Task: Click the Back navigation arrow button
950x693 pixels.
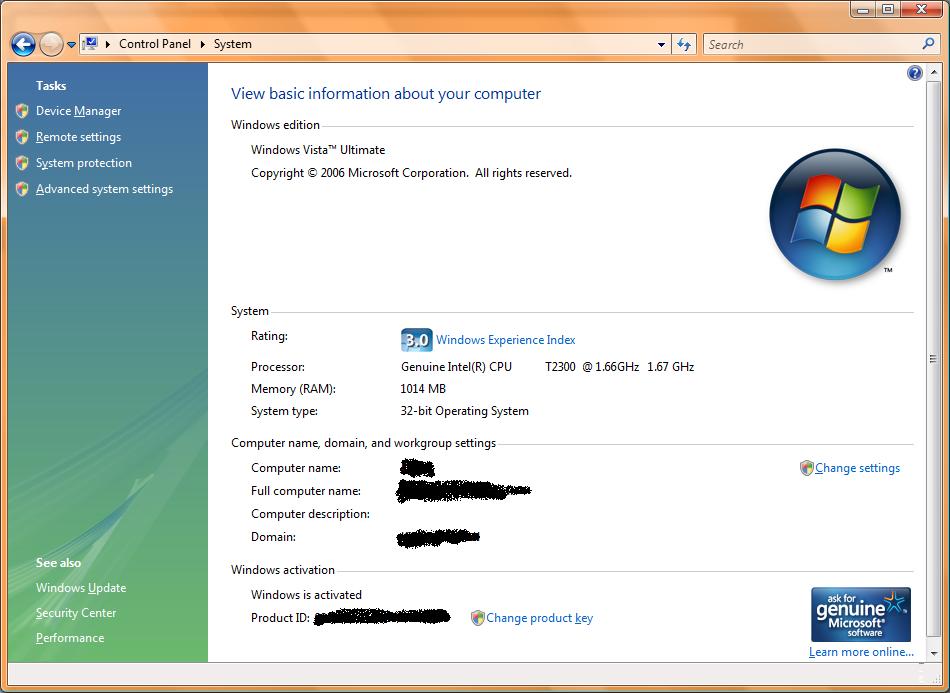Action: point(23,44)
